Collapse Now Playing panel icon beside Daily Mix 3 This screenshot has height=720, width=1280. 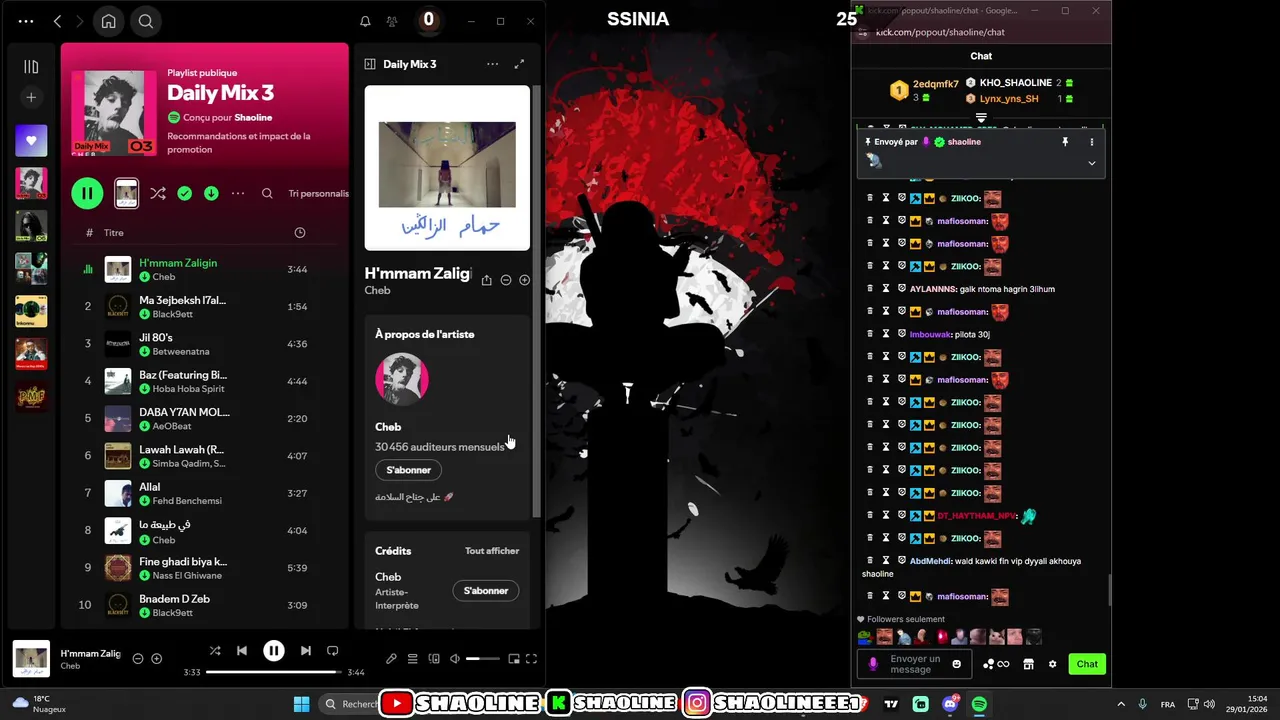[x=370, y=64]
